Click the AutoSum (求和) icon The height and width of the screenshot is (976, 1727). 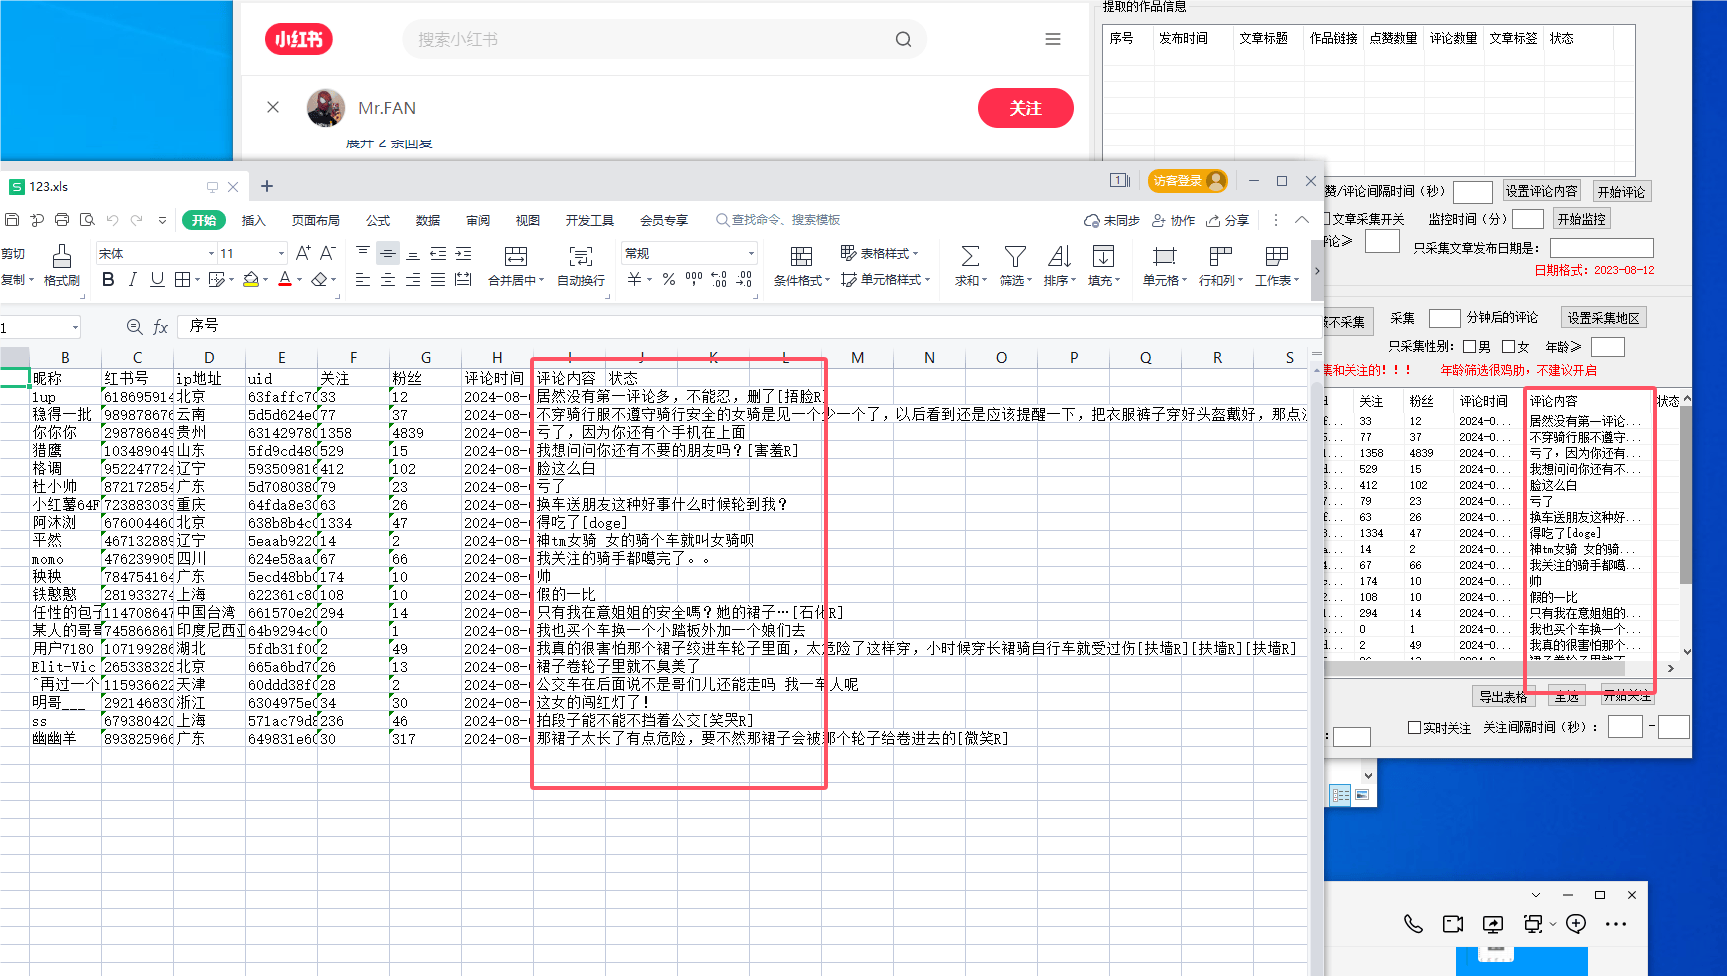point(968,267)
